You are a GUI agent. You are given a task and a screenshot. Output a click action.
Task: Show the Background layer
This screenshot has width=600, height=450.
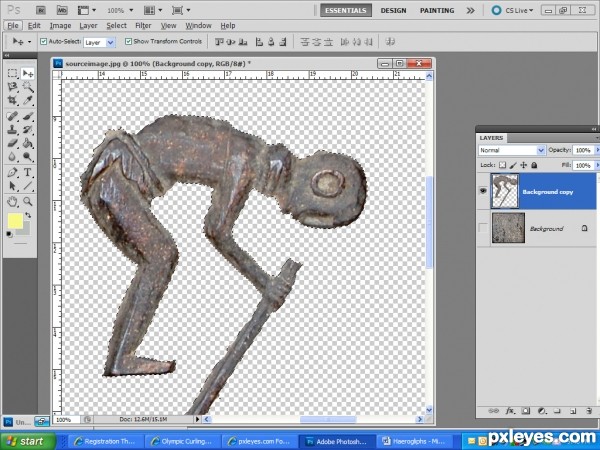483,228
